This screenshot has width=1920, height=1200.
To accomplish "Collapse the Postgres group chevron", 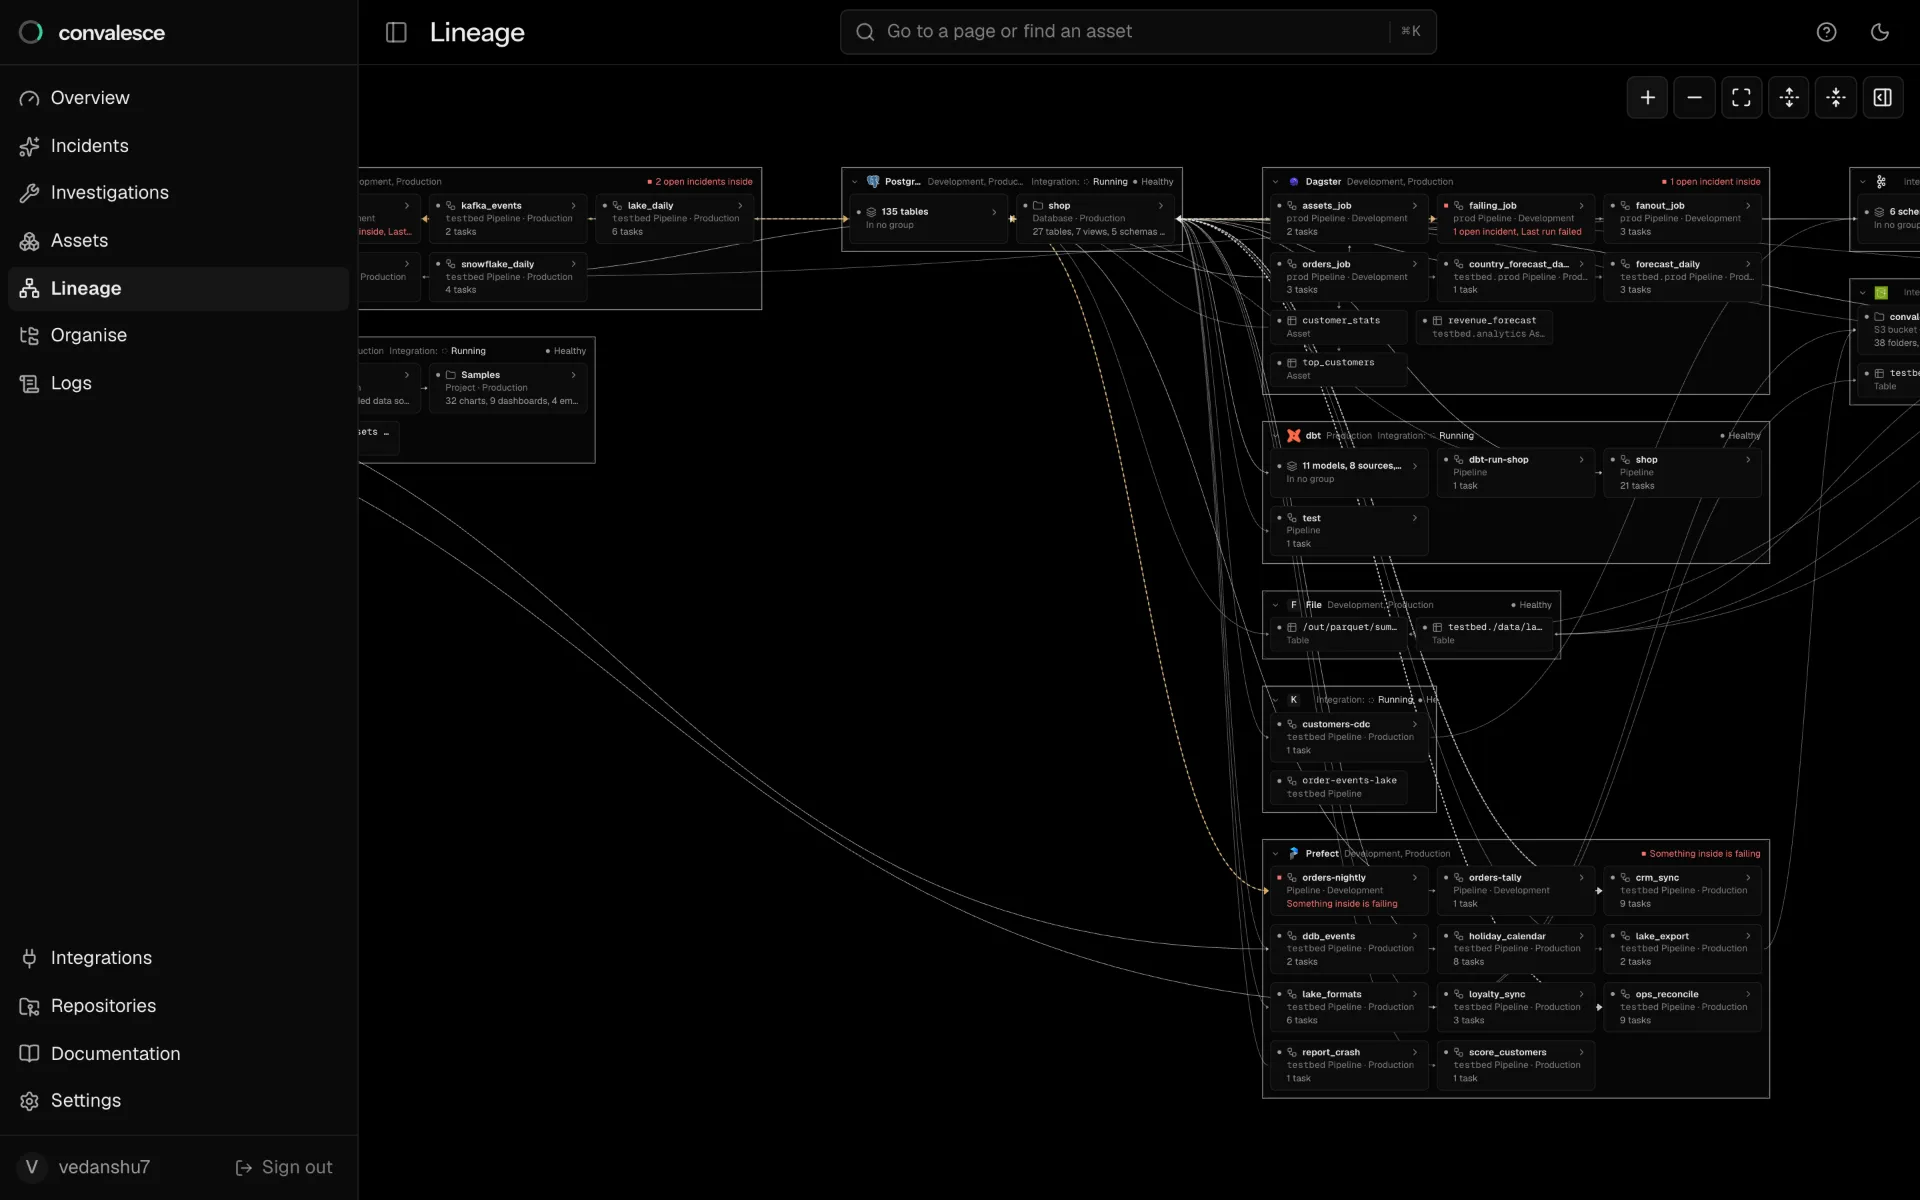I will (x=854, y=182).
